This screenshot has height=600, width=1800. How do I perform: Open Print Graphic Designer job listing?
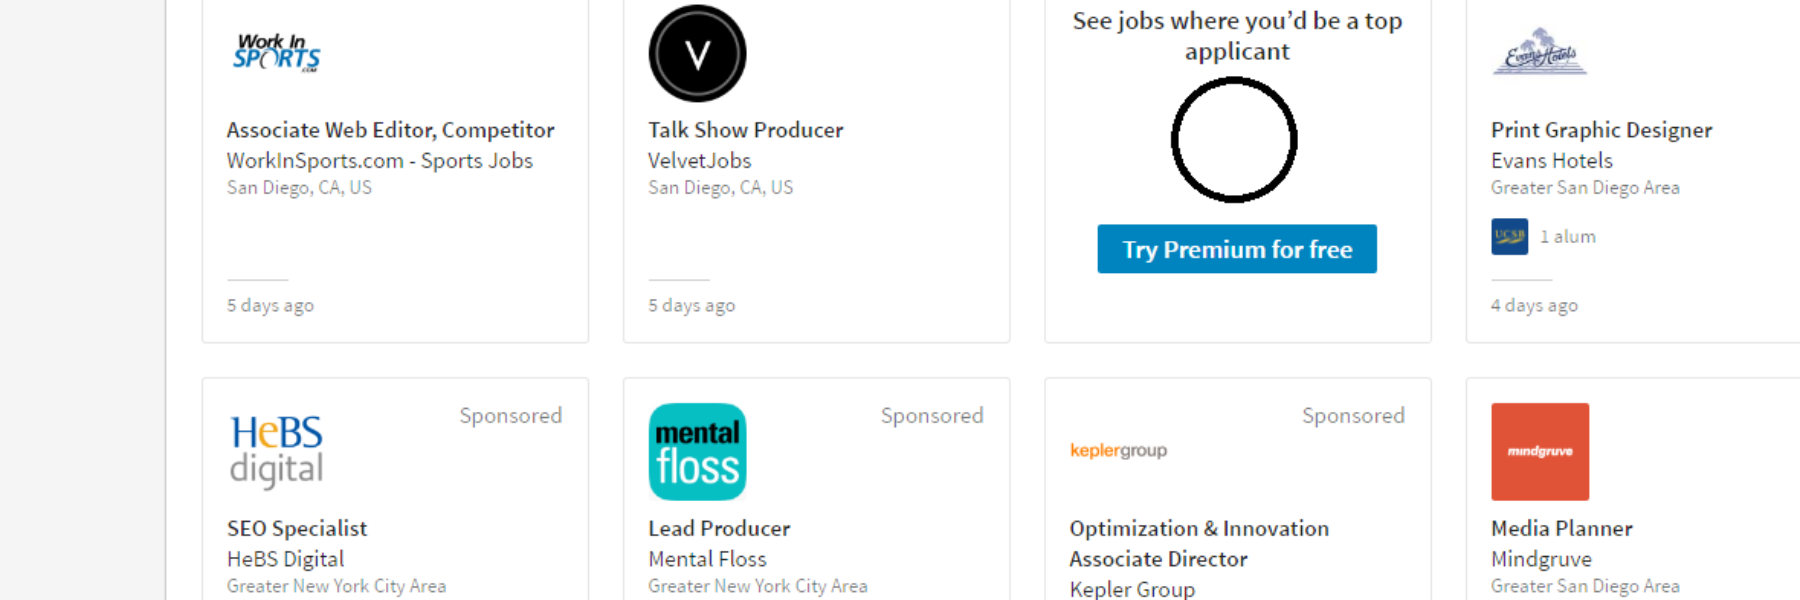[x=1601, y=130]
